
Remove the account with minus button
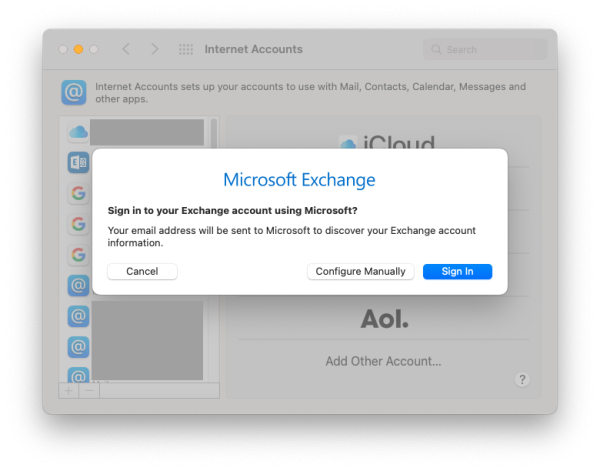(89, 391)
